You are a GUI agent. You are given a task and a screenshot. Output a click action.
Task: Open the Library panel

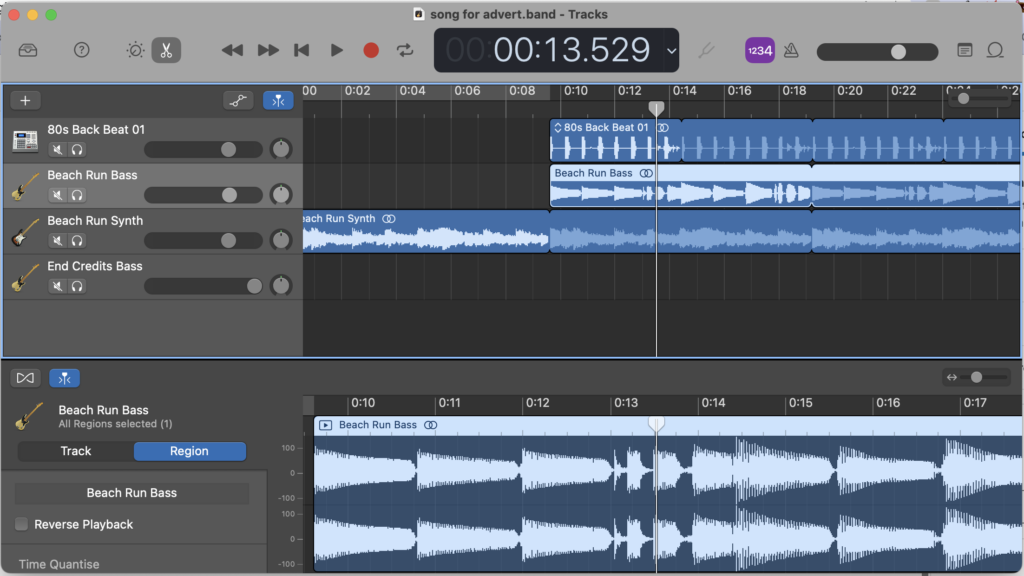[27, 50]
